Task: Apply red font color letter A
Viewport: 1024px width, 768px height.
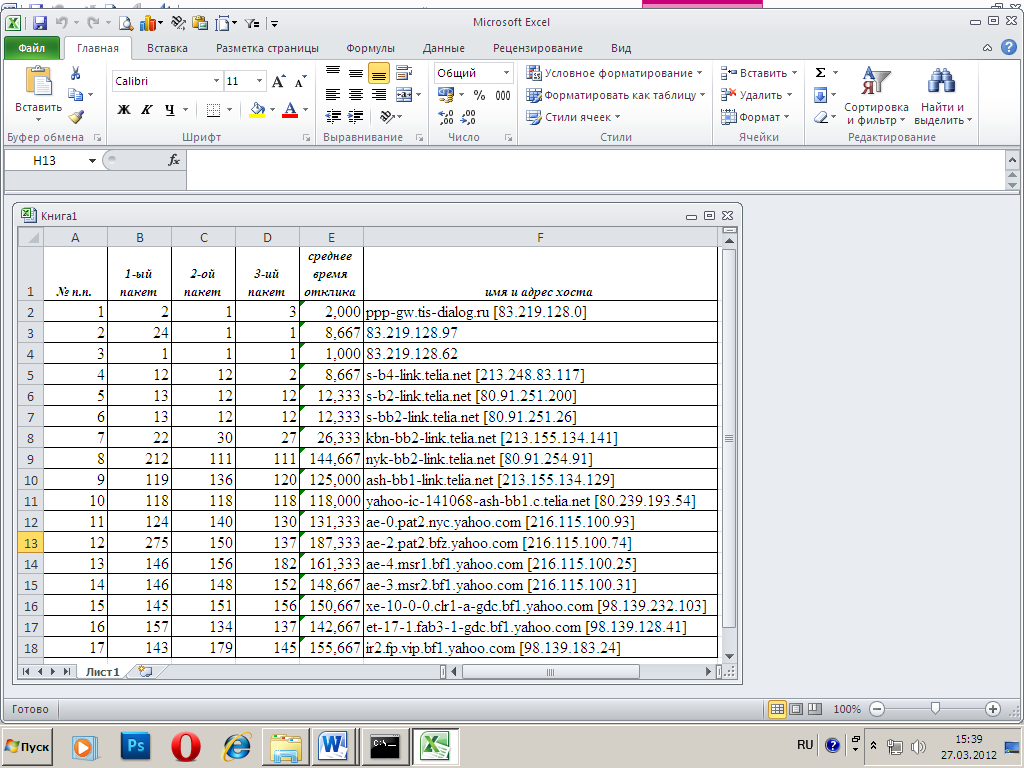Action: coord(290,110)
